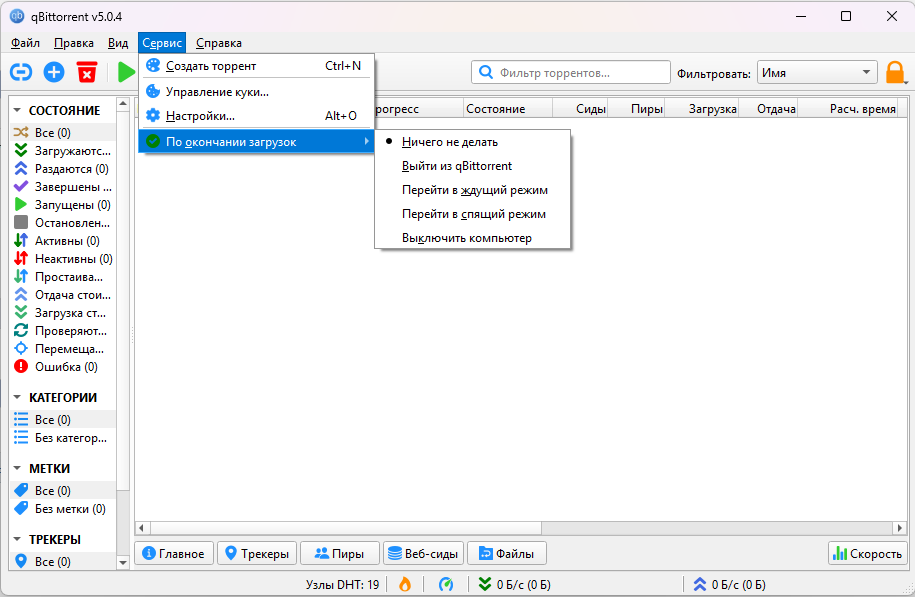Image resolution: width=915 pixels, height=597 pixels.
Task: Open the Правка menu
Action: pyautogui.click(x=74, y=43)
